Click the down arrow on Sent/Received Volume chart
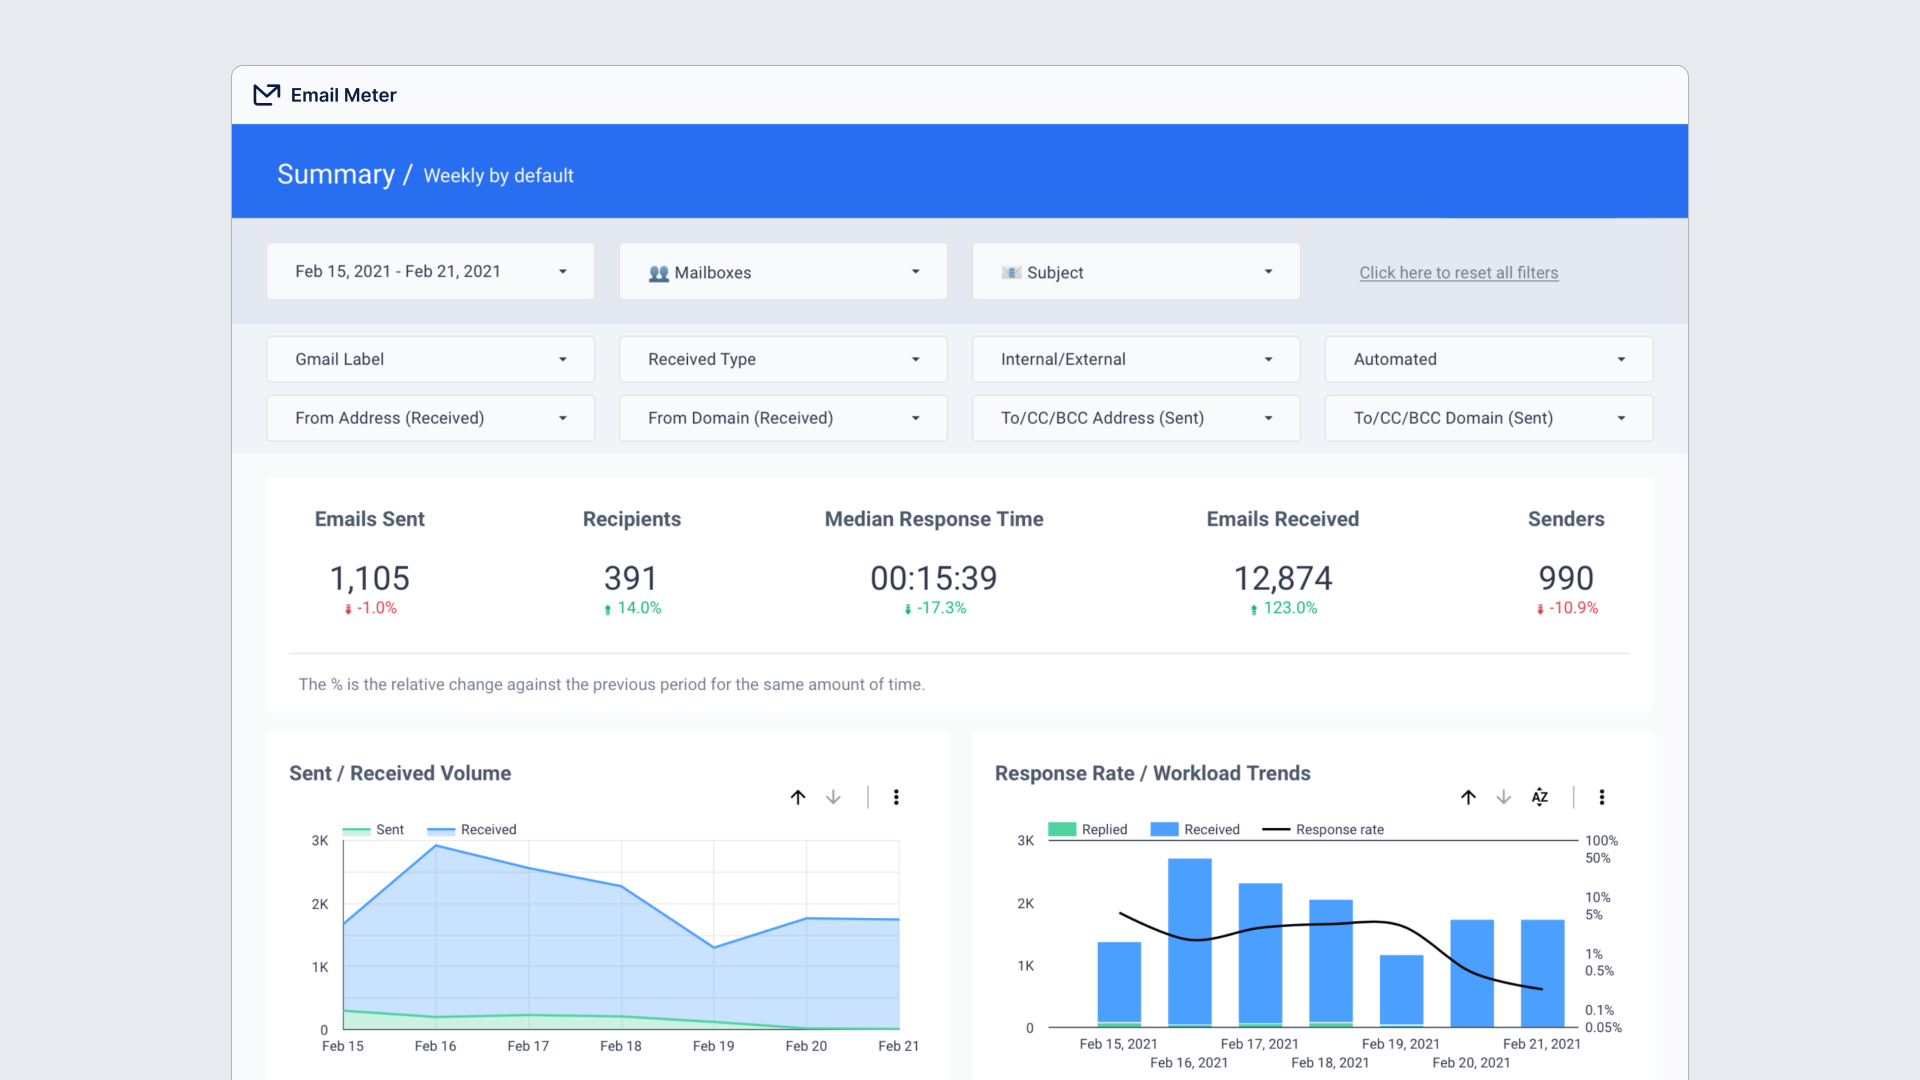Viewport: 1920px width, 1080px height. (x=833, y=797)
